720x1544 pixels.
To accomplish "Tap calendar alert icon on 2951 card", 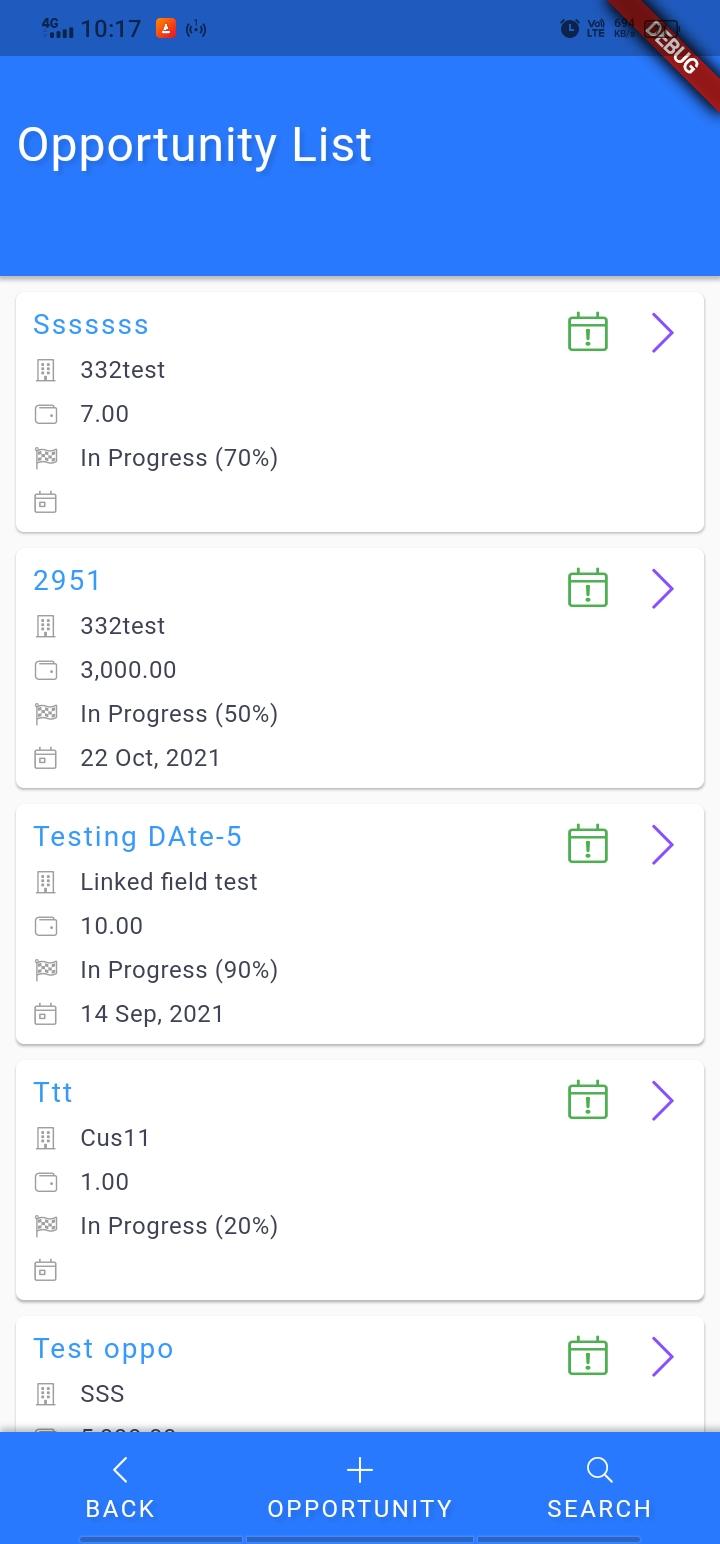I will tap(588, 588).
